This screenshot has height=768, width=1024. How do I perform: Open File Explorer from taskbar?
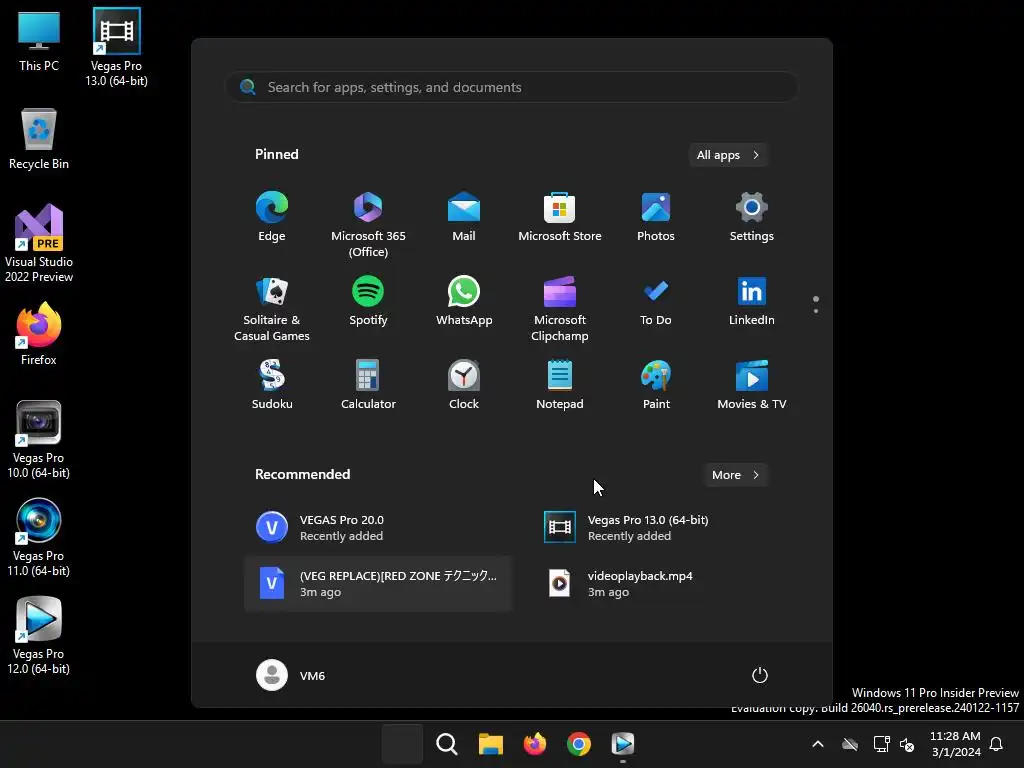[490, 744]
